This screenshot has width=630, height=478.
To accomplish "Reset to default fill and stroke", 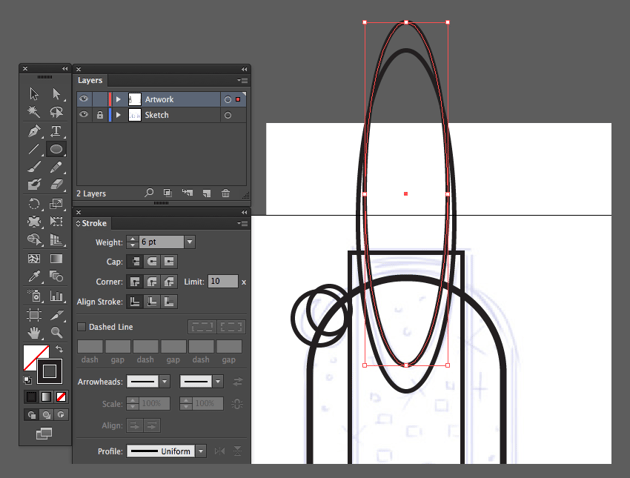I will click(x=27, y=380).
